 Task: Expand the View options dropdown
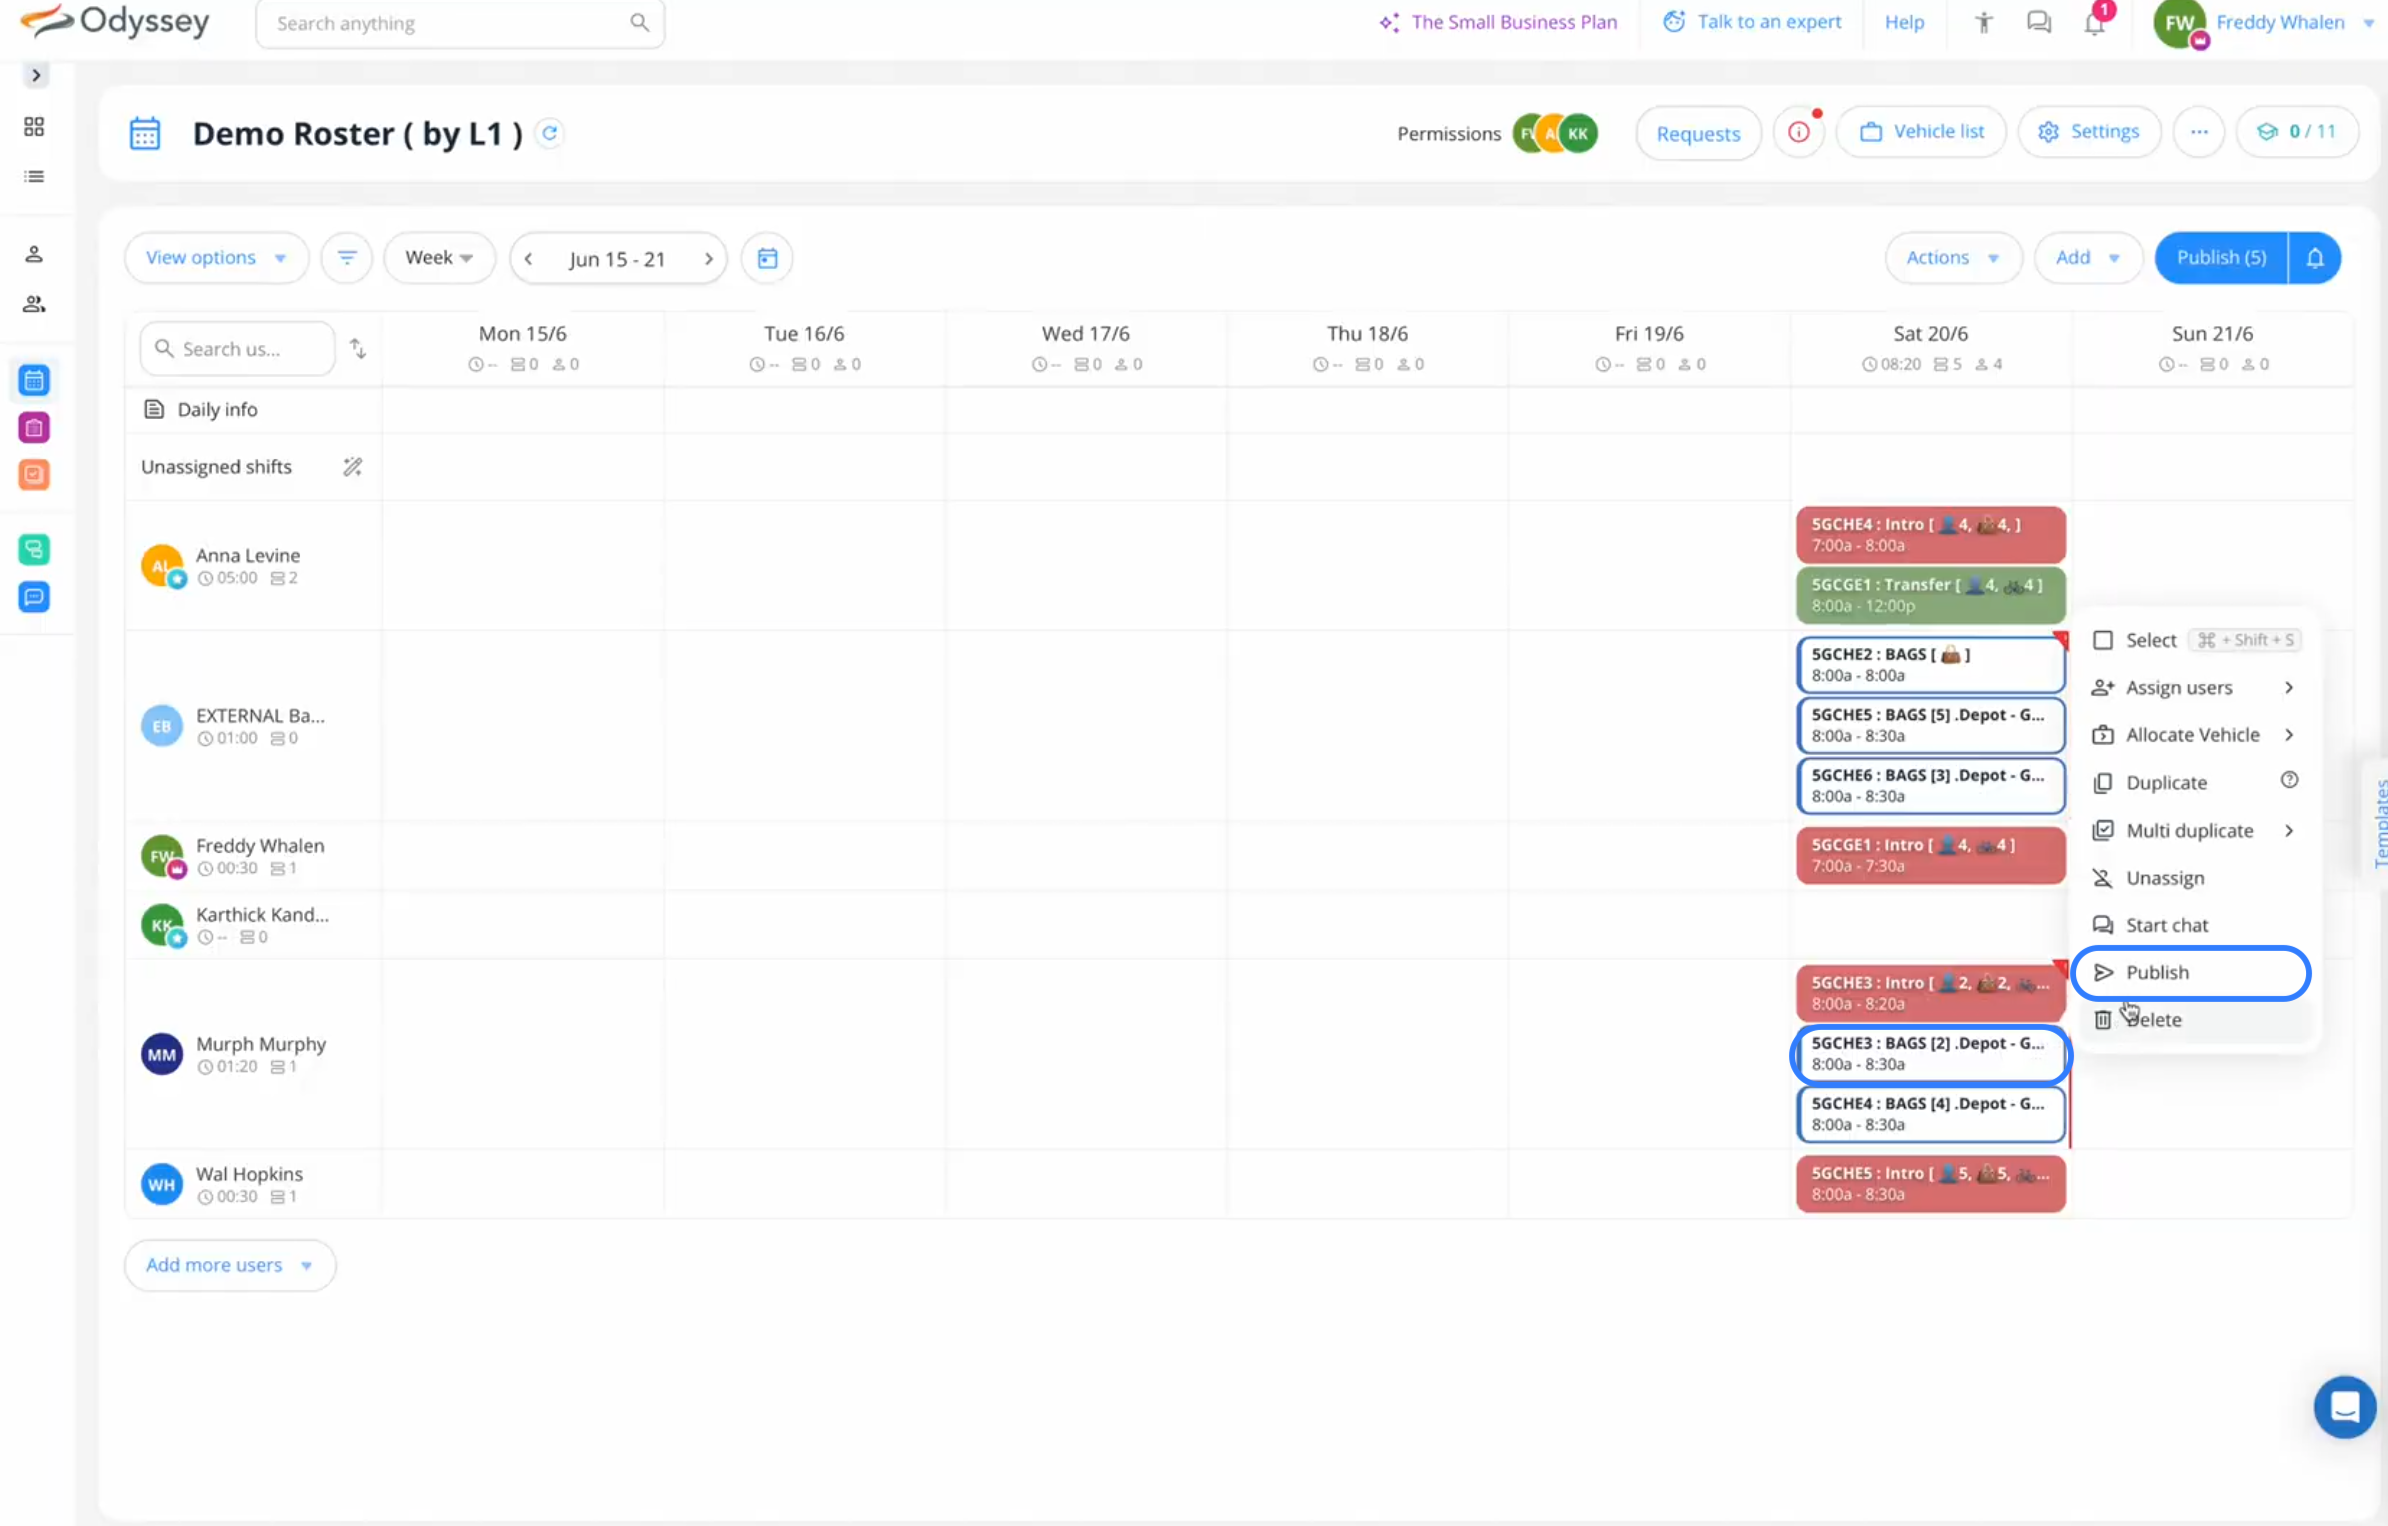click(x=216, y=258)
